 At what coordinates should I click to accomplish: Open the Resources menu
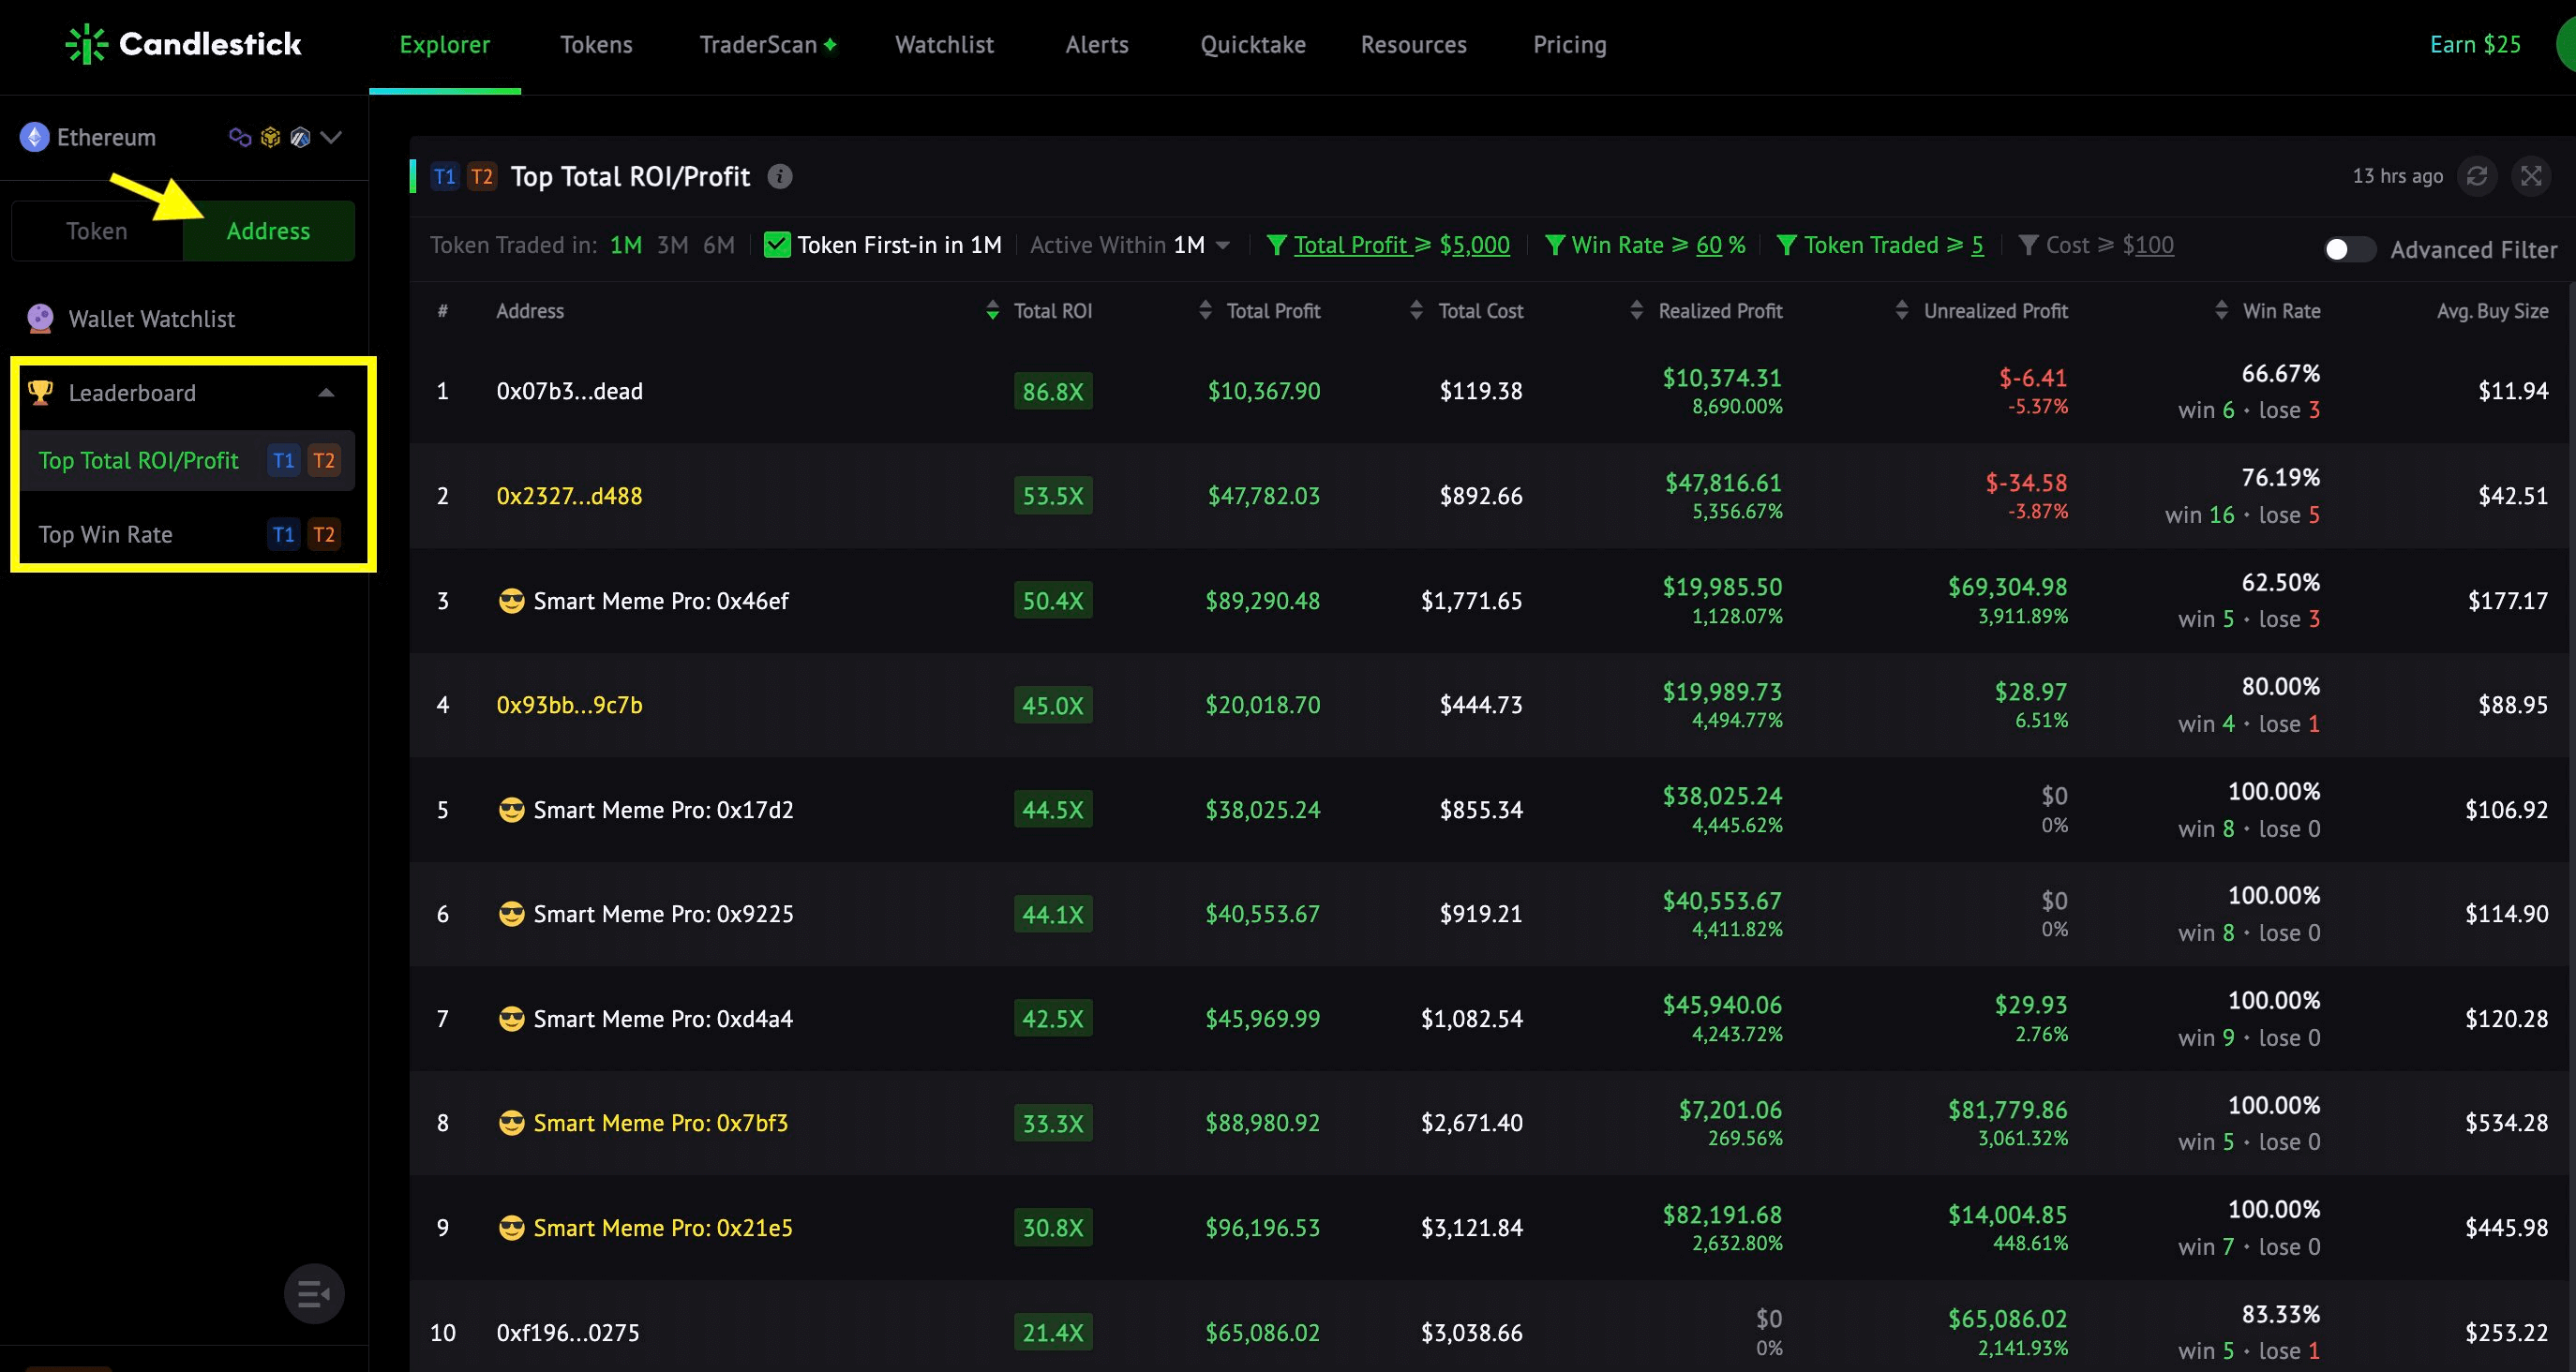1413,44
